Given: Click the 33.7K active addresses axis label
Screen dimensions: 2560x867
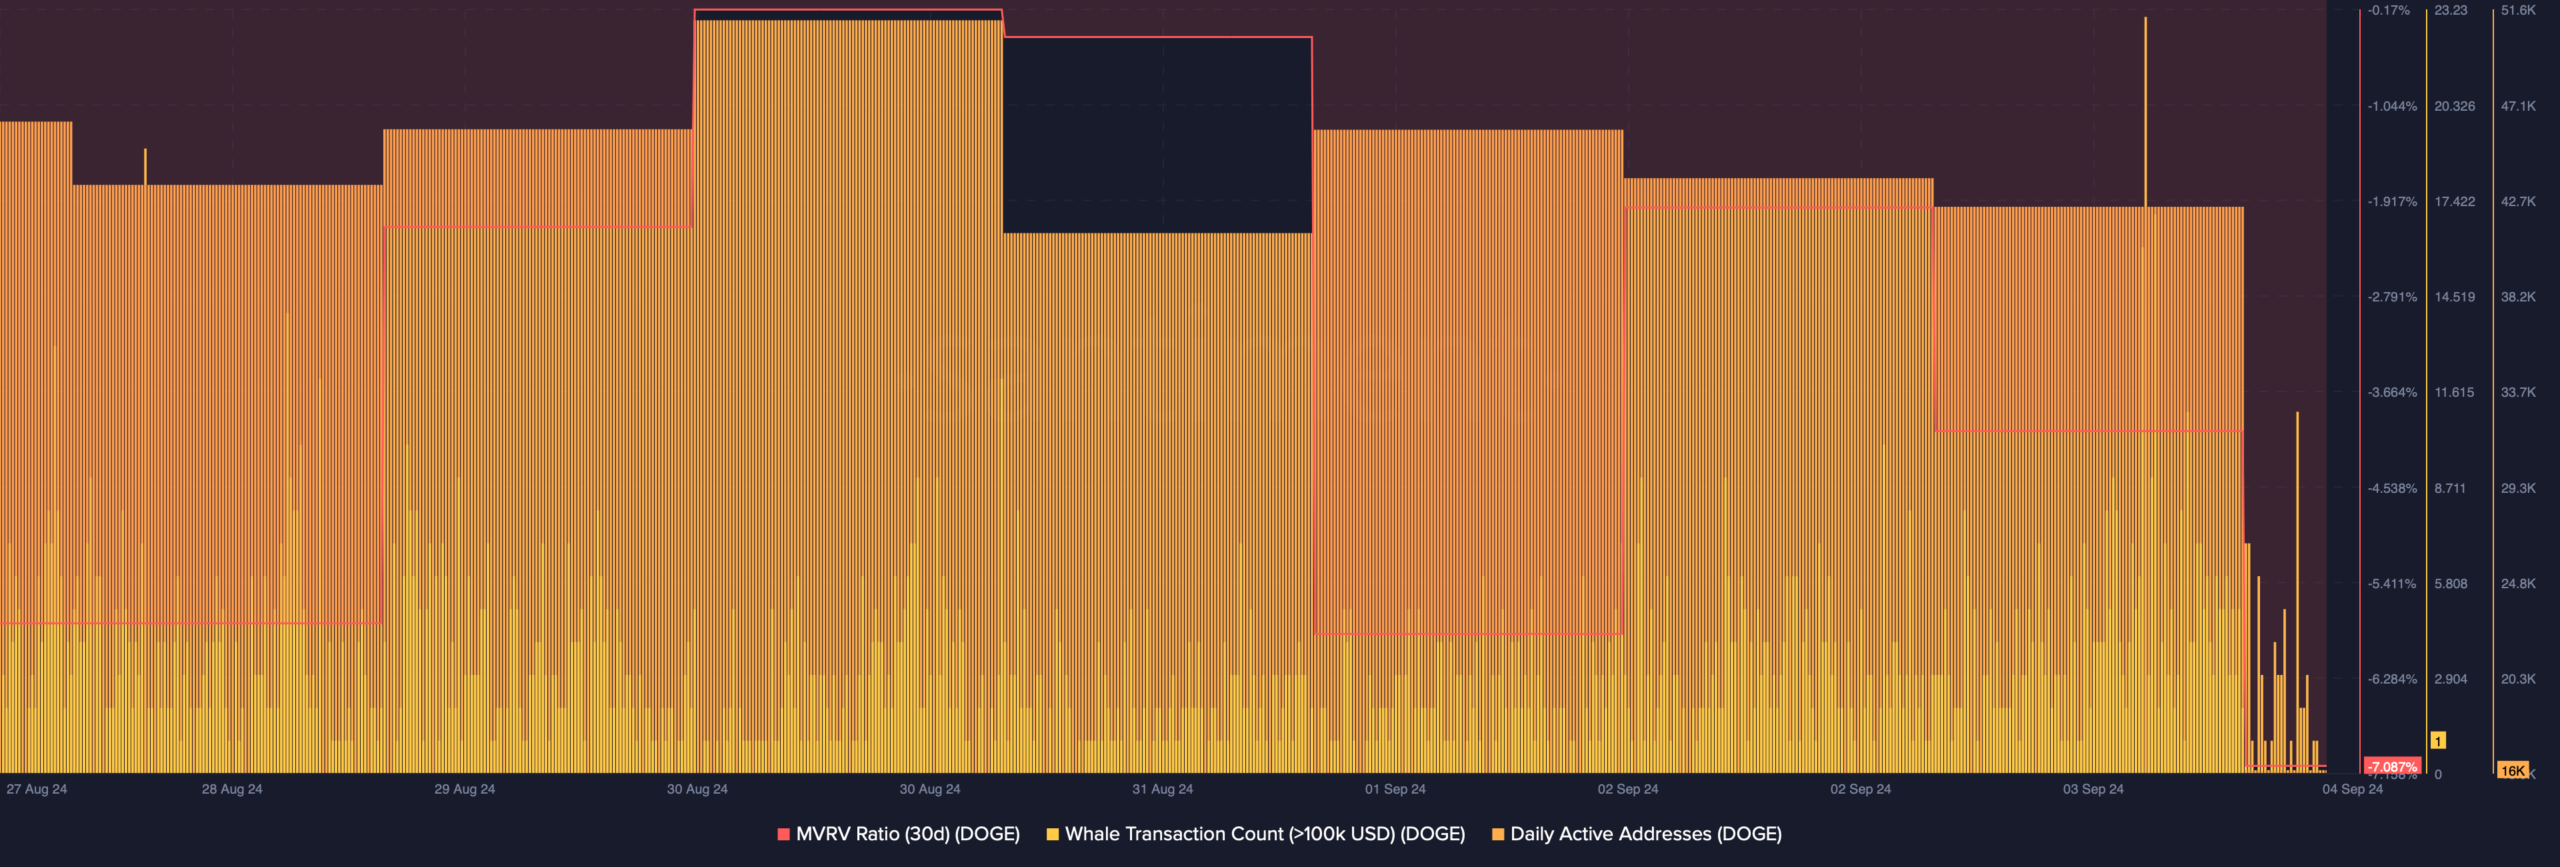Looking at the screenshot, I should click(2518, 392).
